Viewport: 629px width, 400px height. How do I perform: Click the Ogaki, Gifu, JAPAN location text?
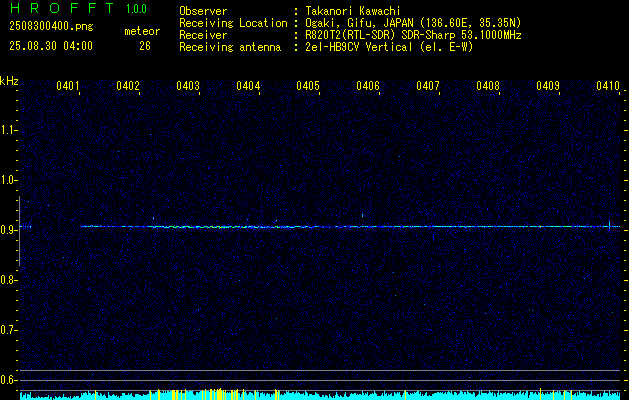(x=413, y=23)
